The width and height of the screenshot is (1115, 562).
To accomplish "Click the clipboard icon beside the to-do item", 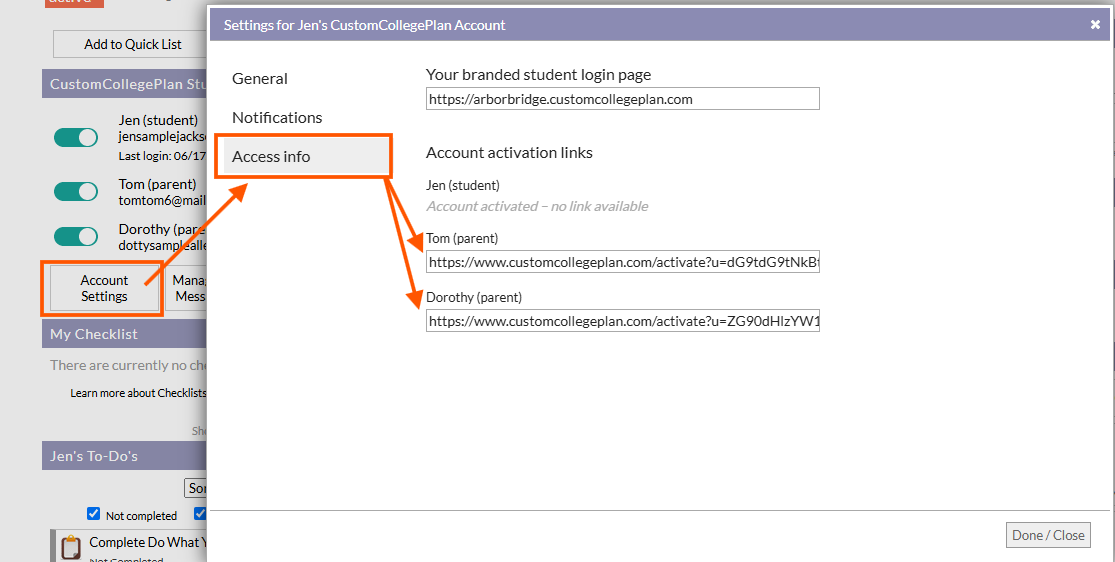I will click(x=70, y=547).
